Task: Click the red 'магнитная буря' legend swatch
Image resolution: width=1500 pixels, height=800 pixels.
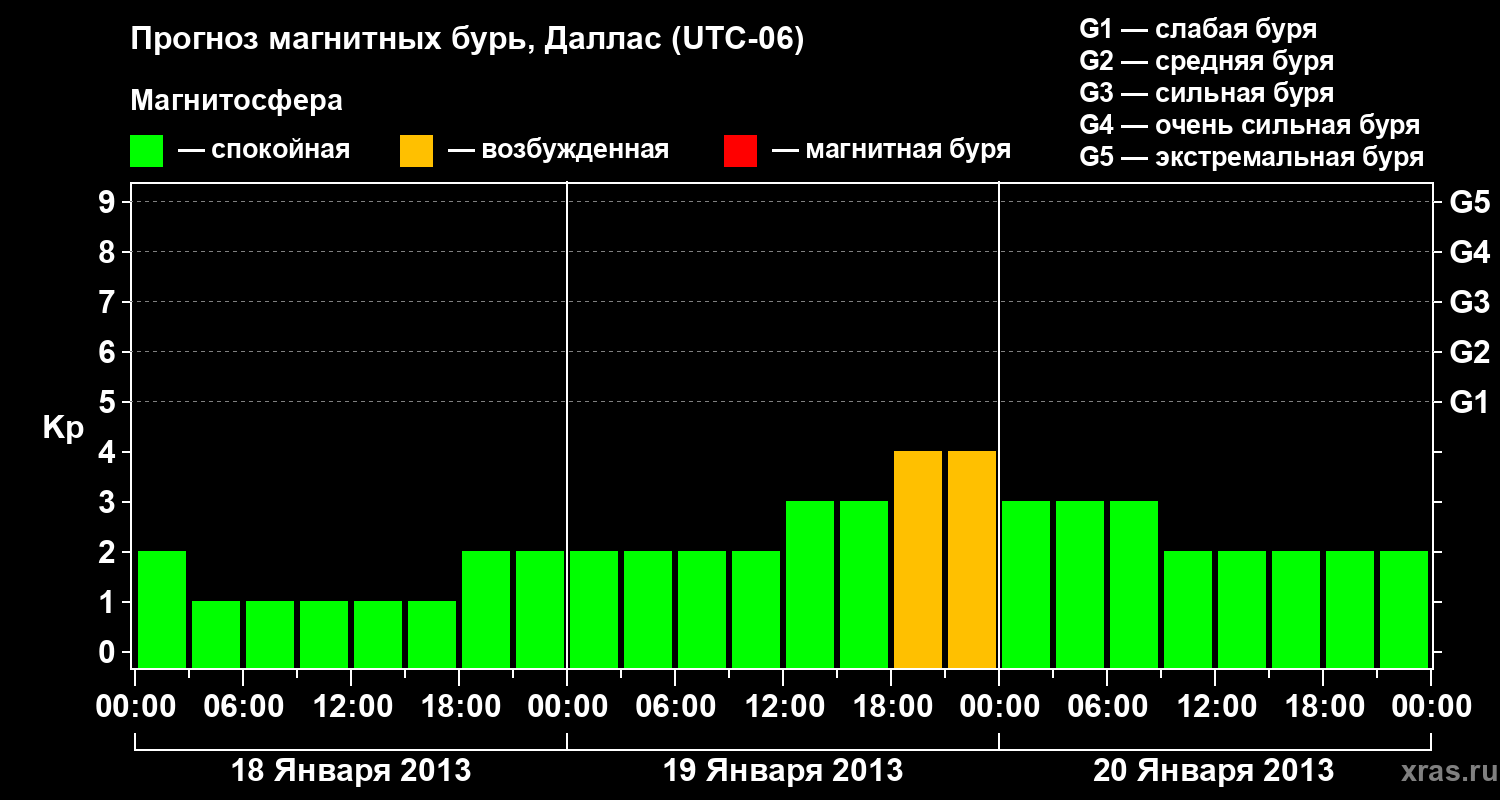Action: pyautogui.click(x=740, y=151)
